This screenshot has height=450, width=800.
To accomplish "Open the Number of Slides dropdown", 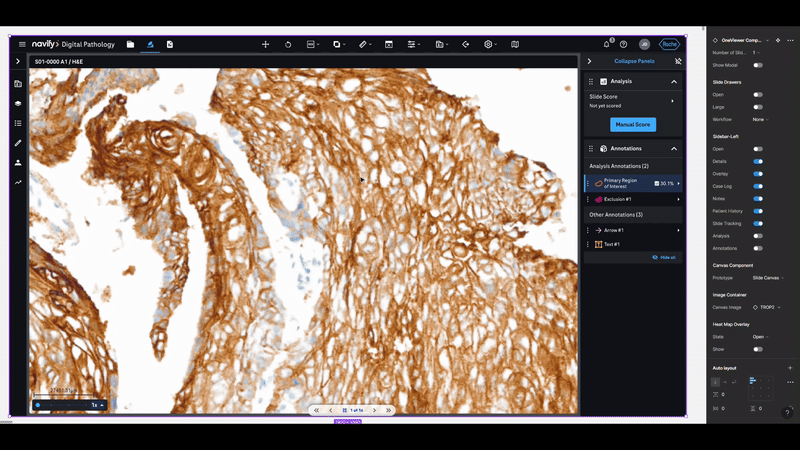I will click(756, 53).
